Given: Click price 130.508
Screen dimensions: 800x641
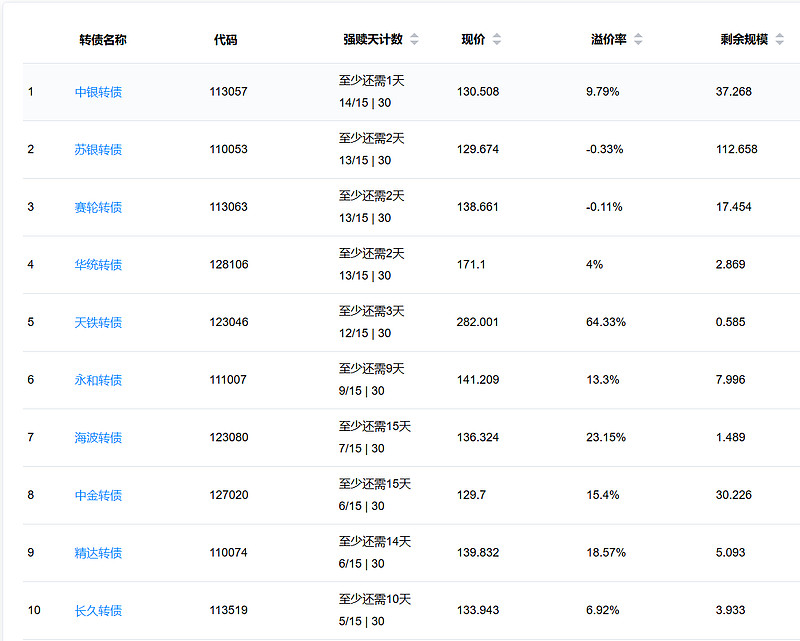Looking at the screenshot, I should [x=478, y=92].
